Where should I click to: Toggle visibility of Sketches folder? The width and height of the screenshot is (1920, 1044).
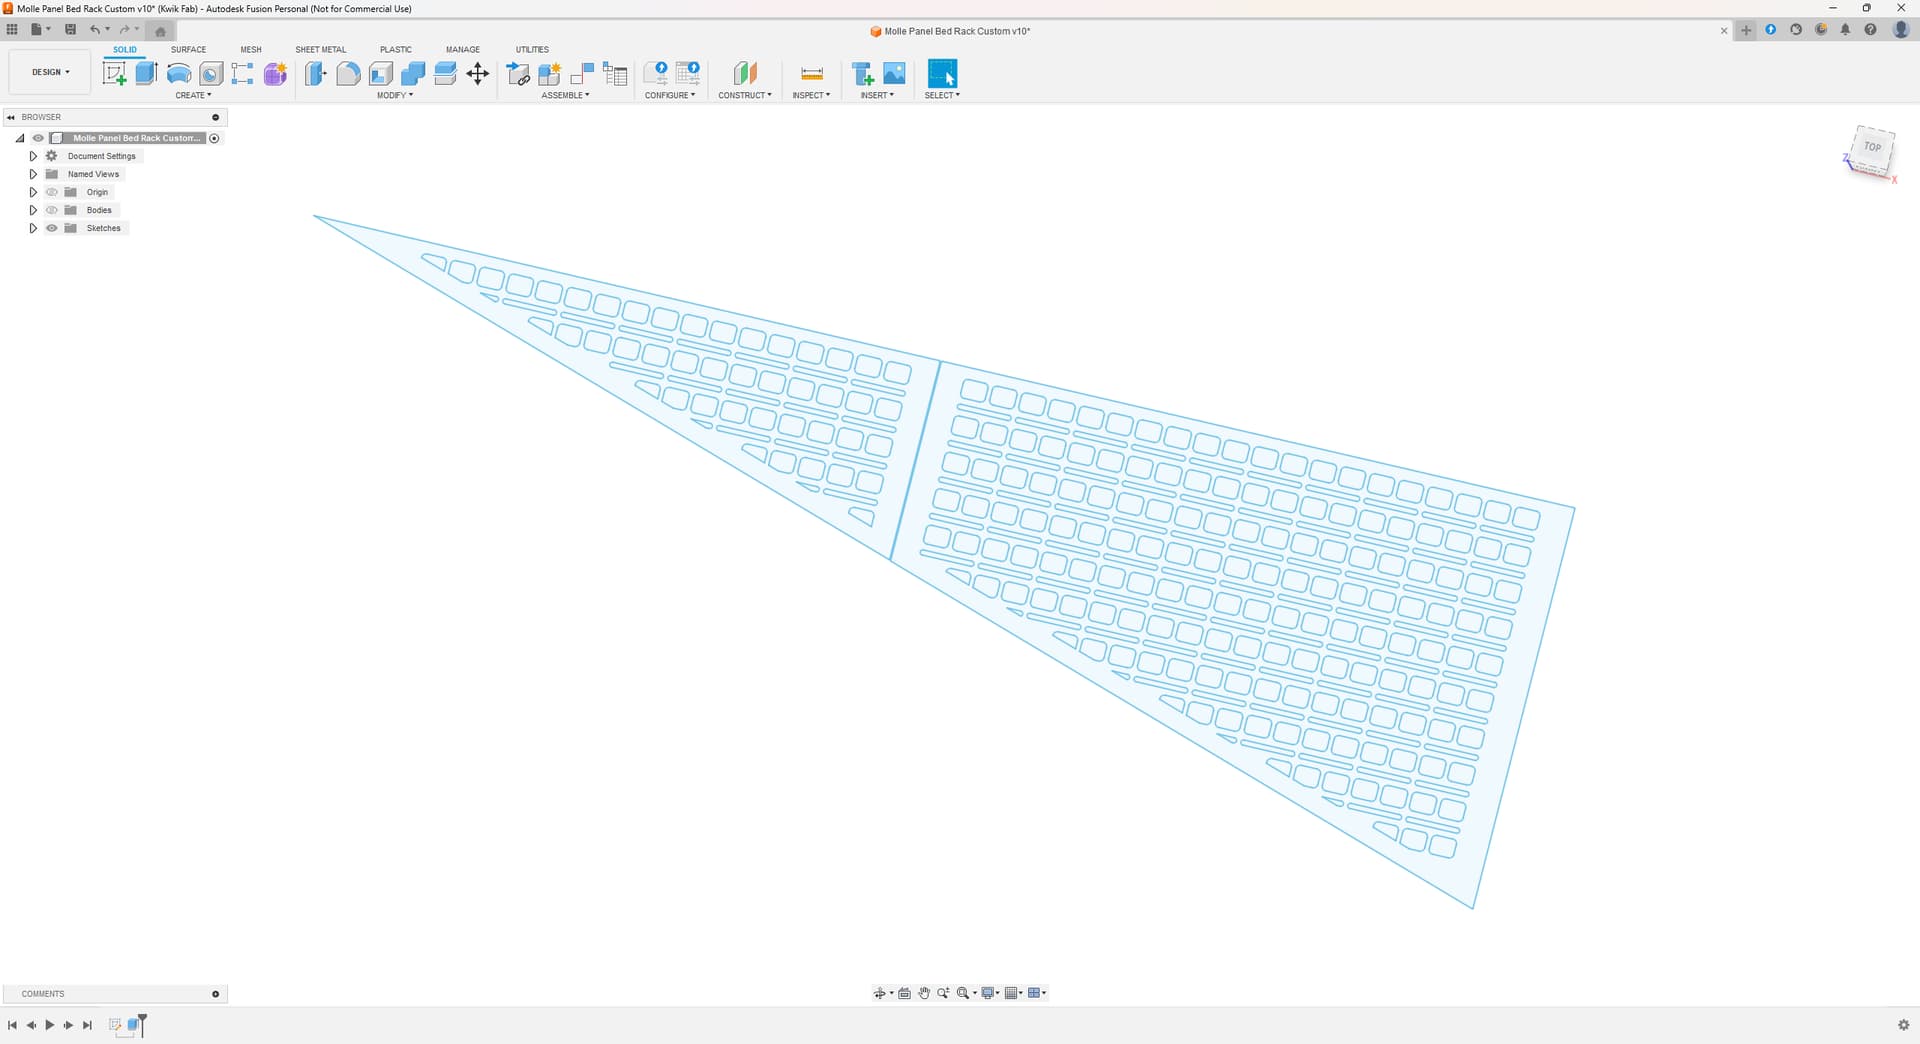click(52, 228)
